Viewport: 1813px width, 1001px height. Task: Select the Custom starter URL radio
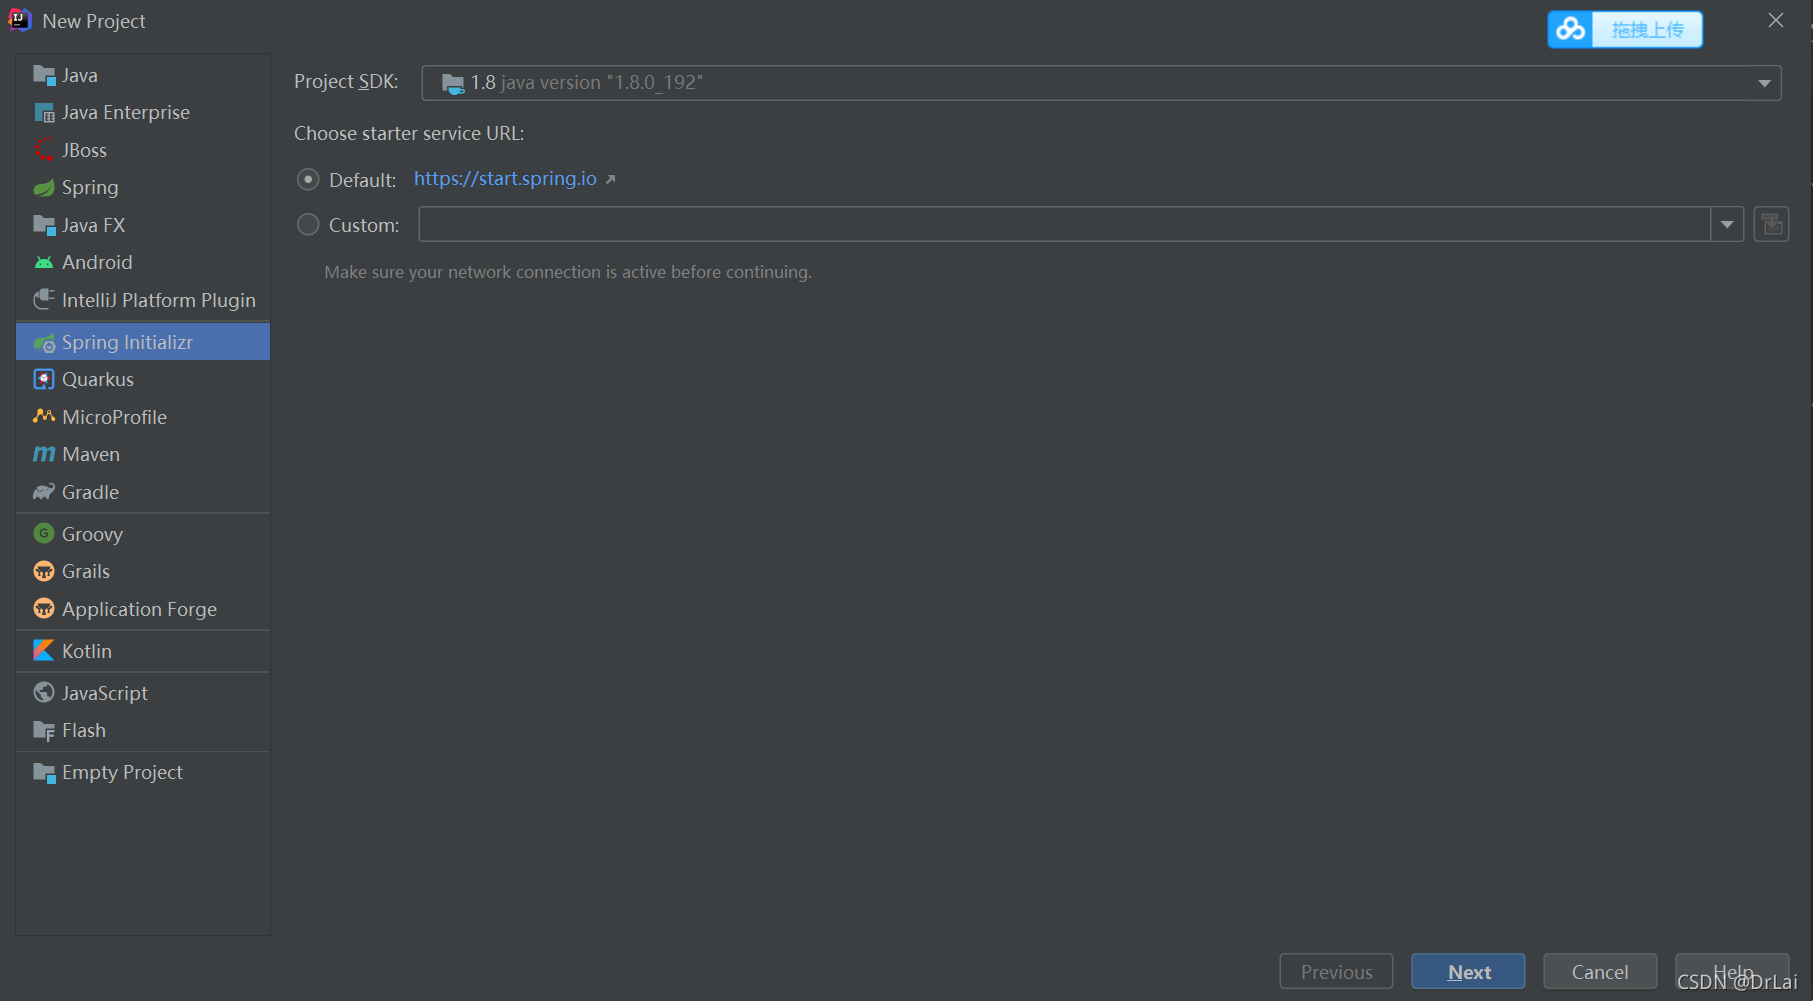(x=308, y=225)
